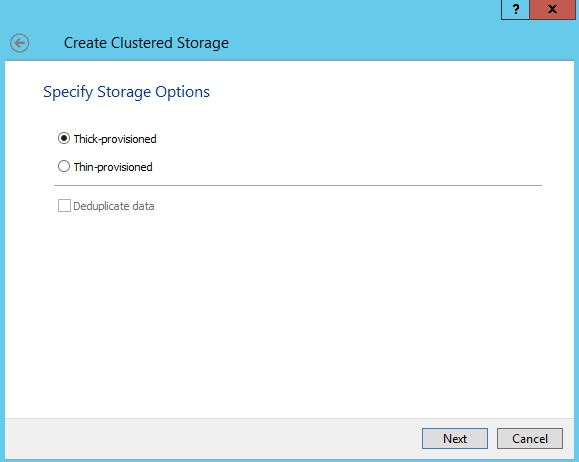Switch provisioning to Thin-provisioned
Viewport: 579px width, 462px height.
point(64,166)
